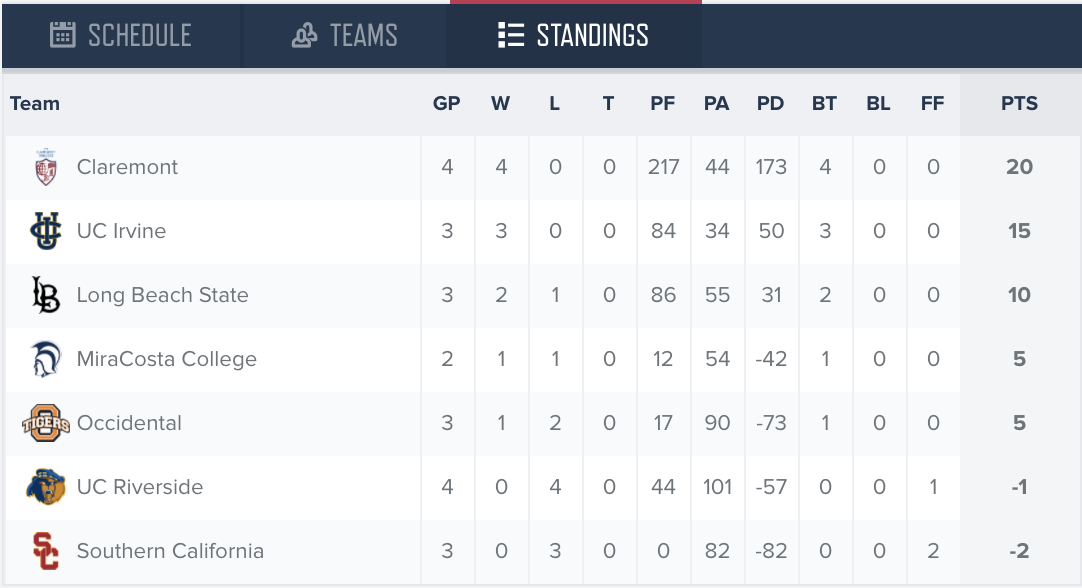Click the PD column header

770,104
